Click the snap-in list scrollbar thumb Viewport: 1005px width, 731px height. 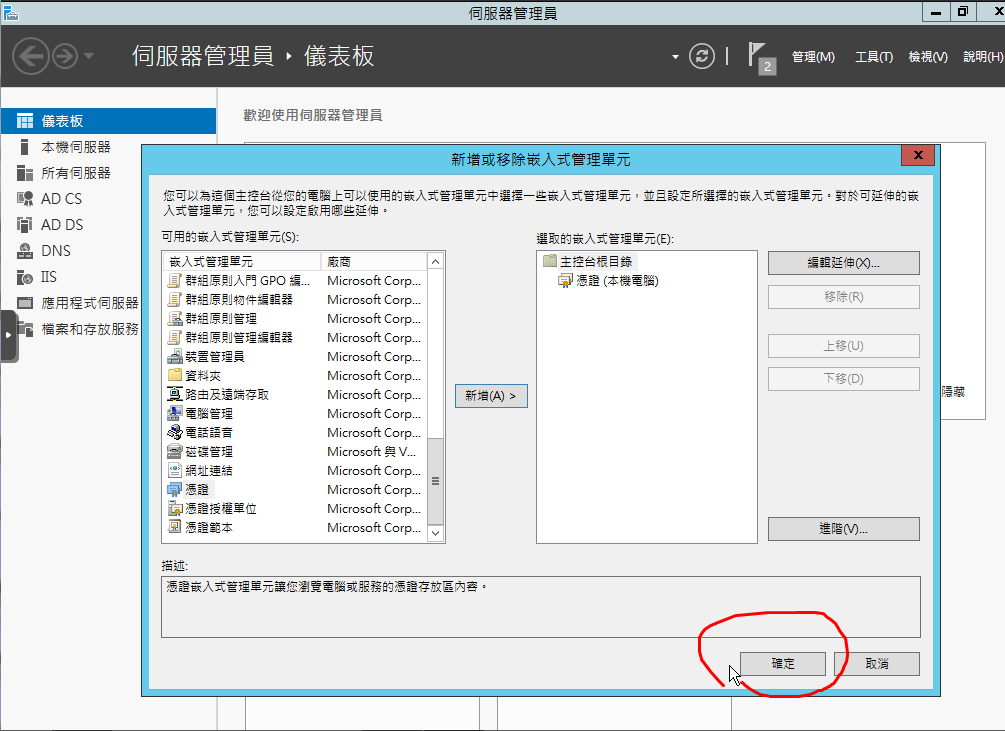435,481
